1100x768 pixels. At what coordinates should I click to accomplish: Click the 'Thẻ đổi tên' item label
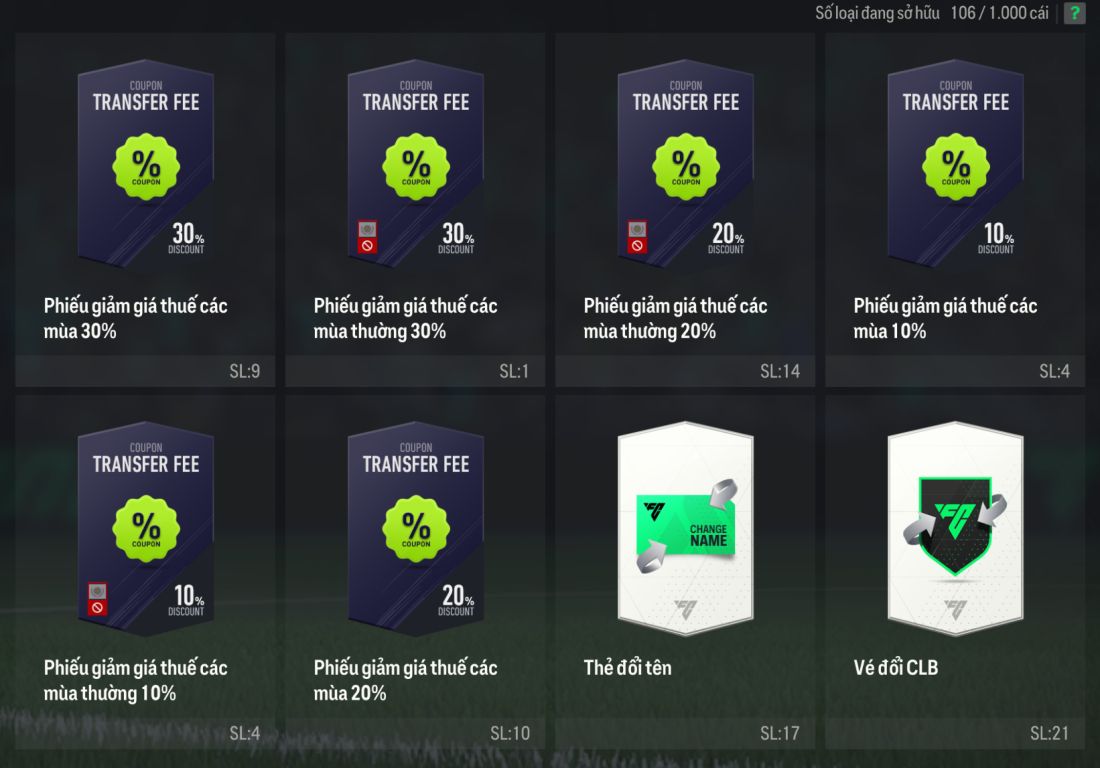[627, 668]
